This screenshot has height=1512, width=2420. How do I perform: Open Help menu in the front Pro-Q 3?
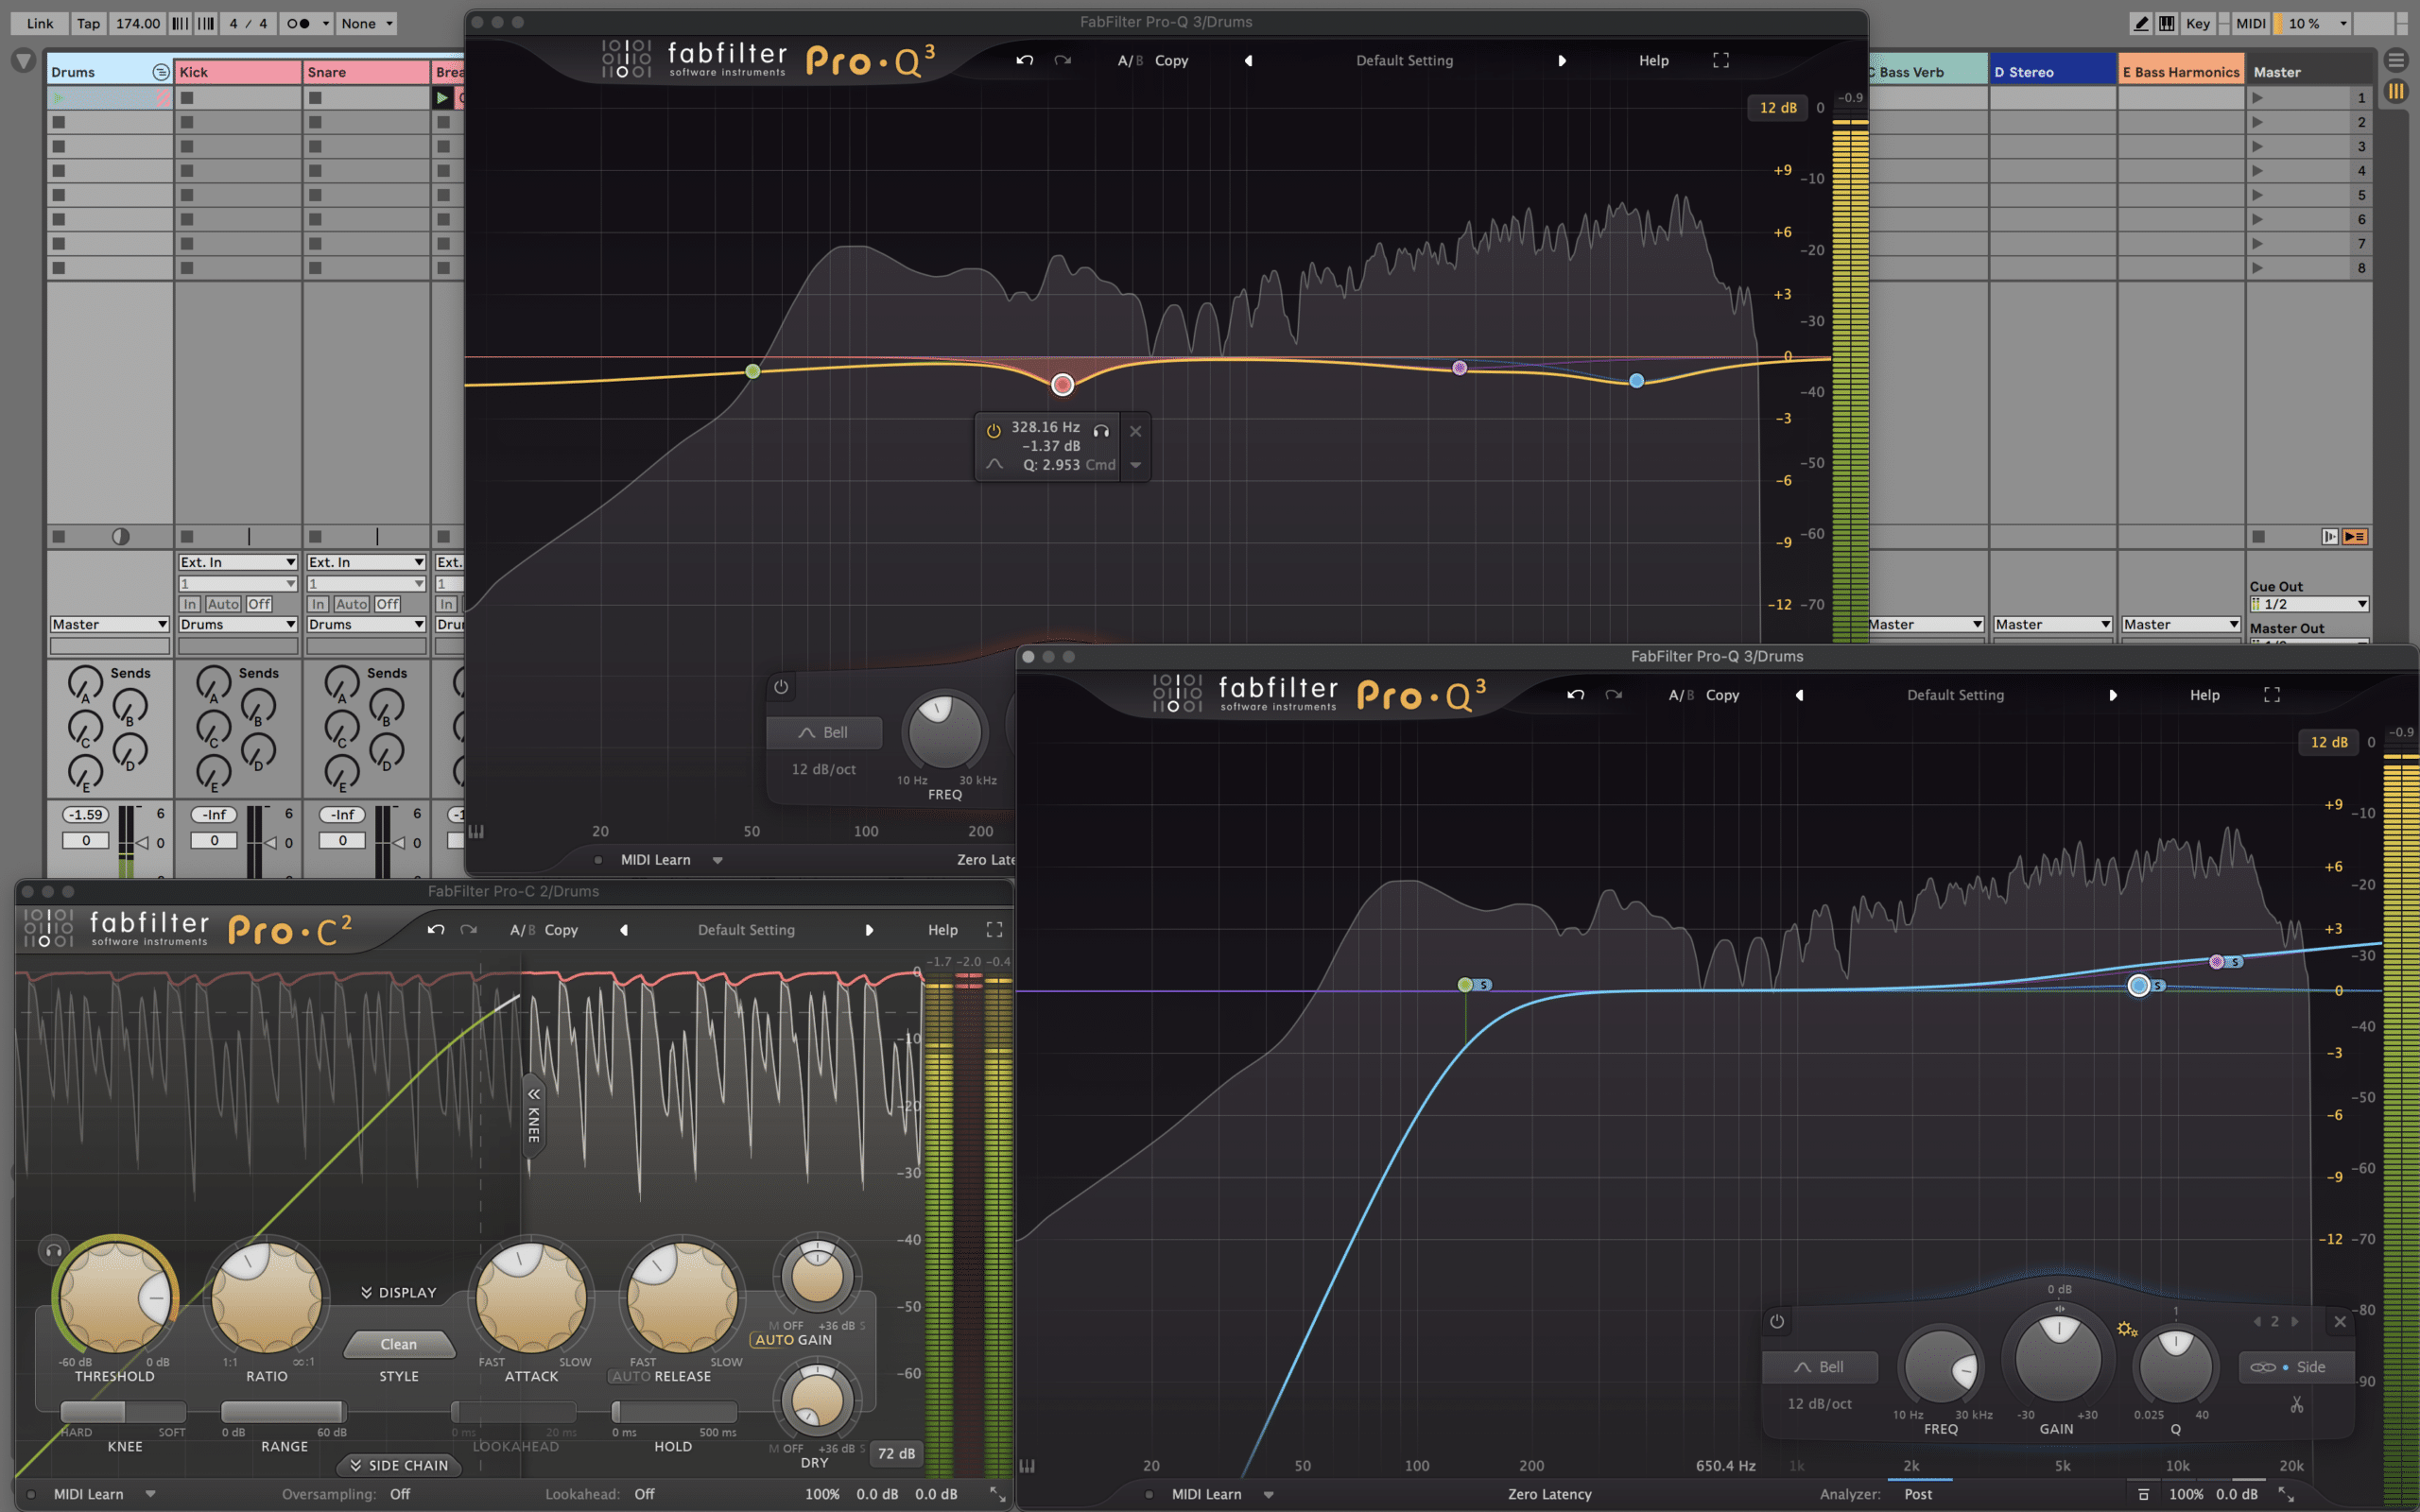tap(2204, 694)
